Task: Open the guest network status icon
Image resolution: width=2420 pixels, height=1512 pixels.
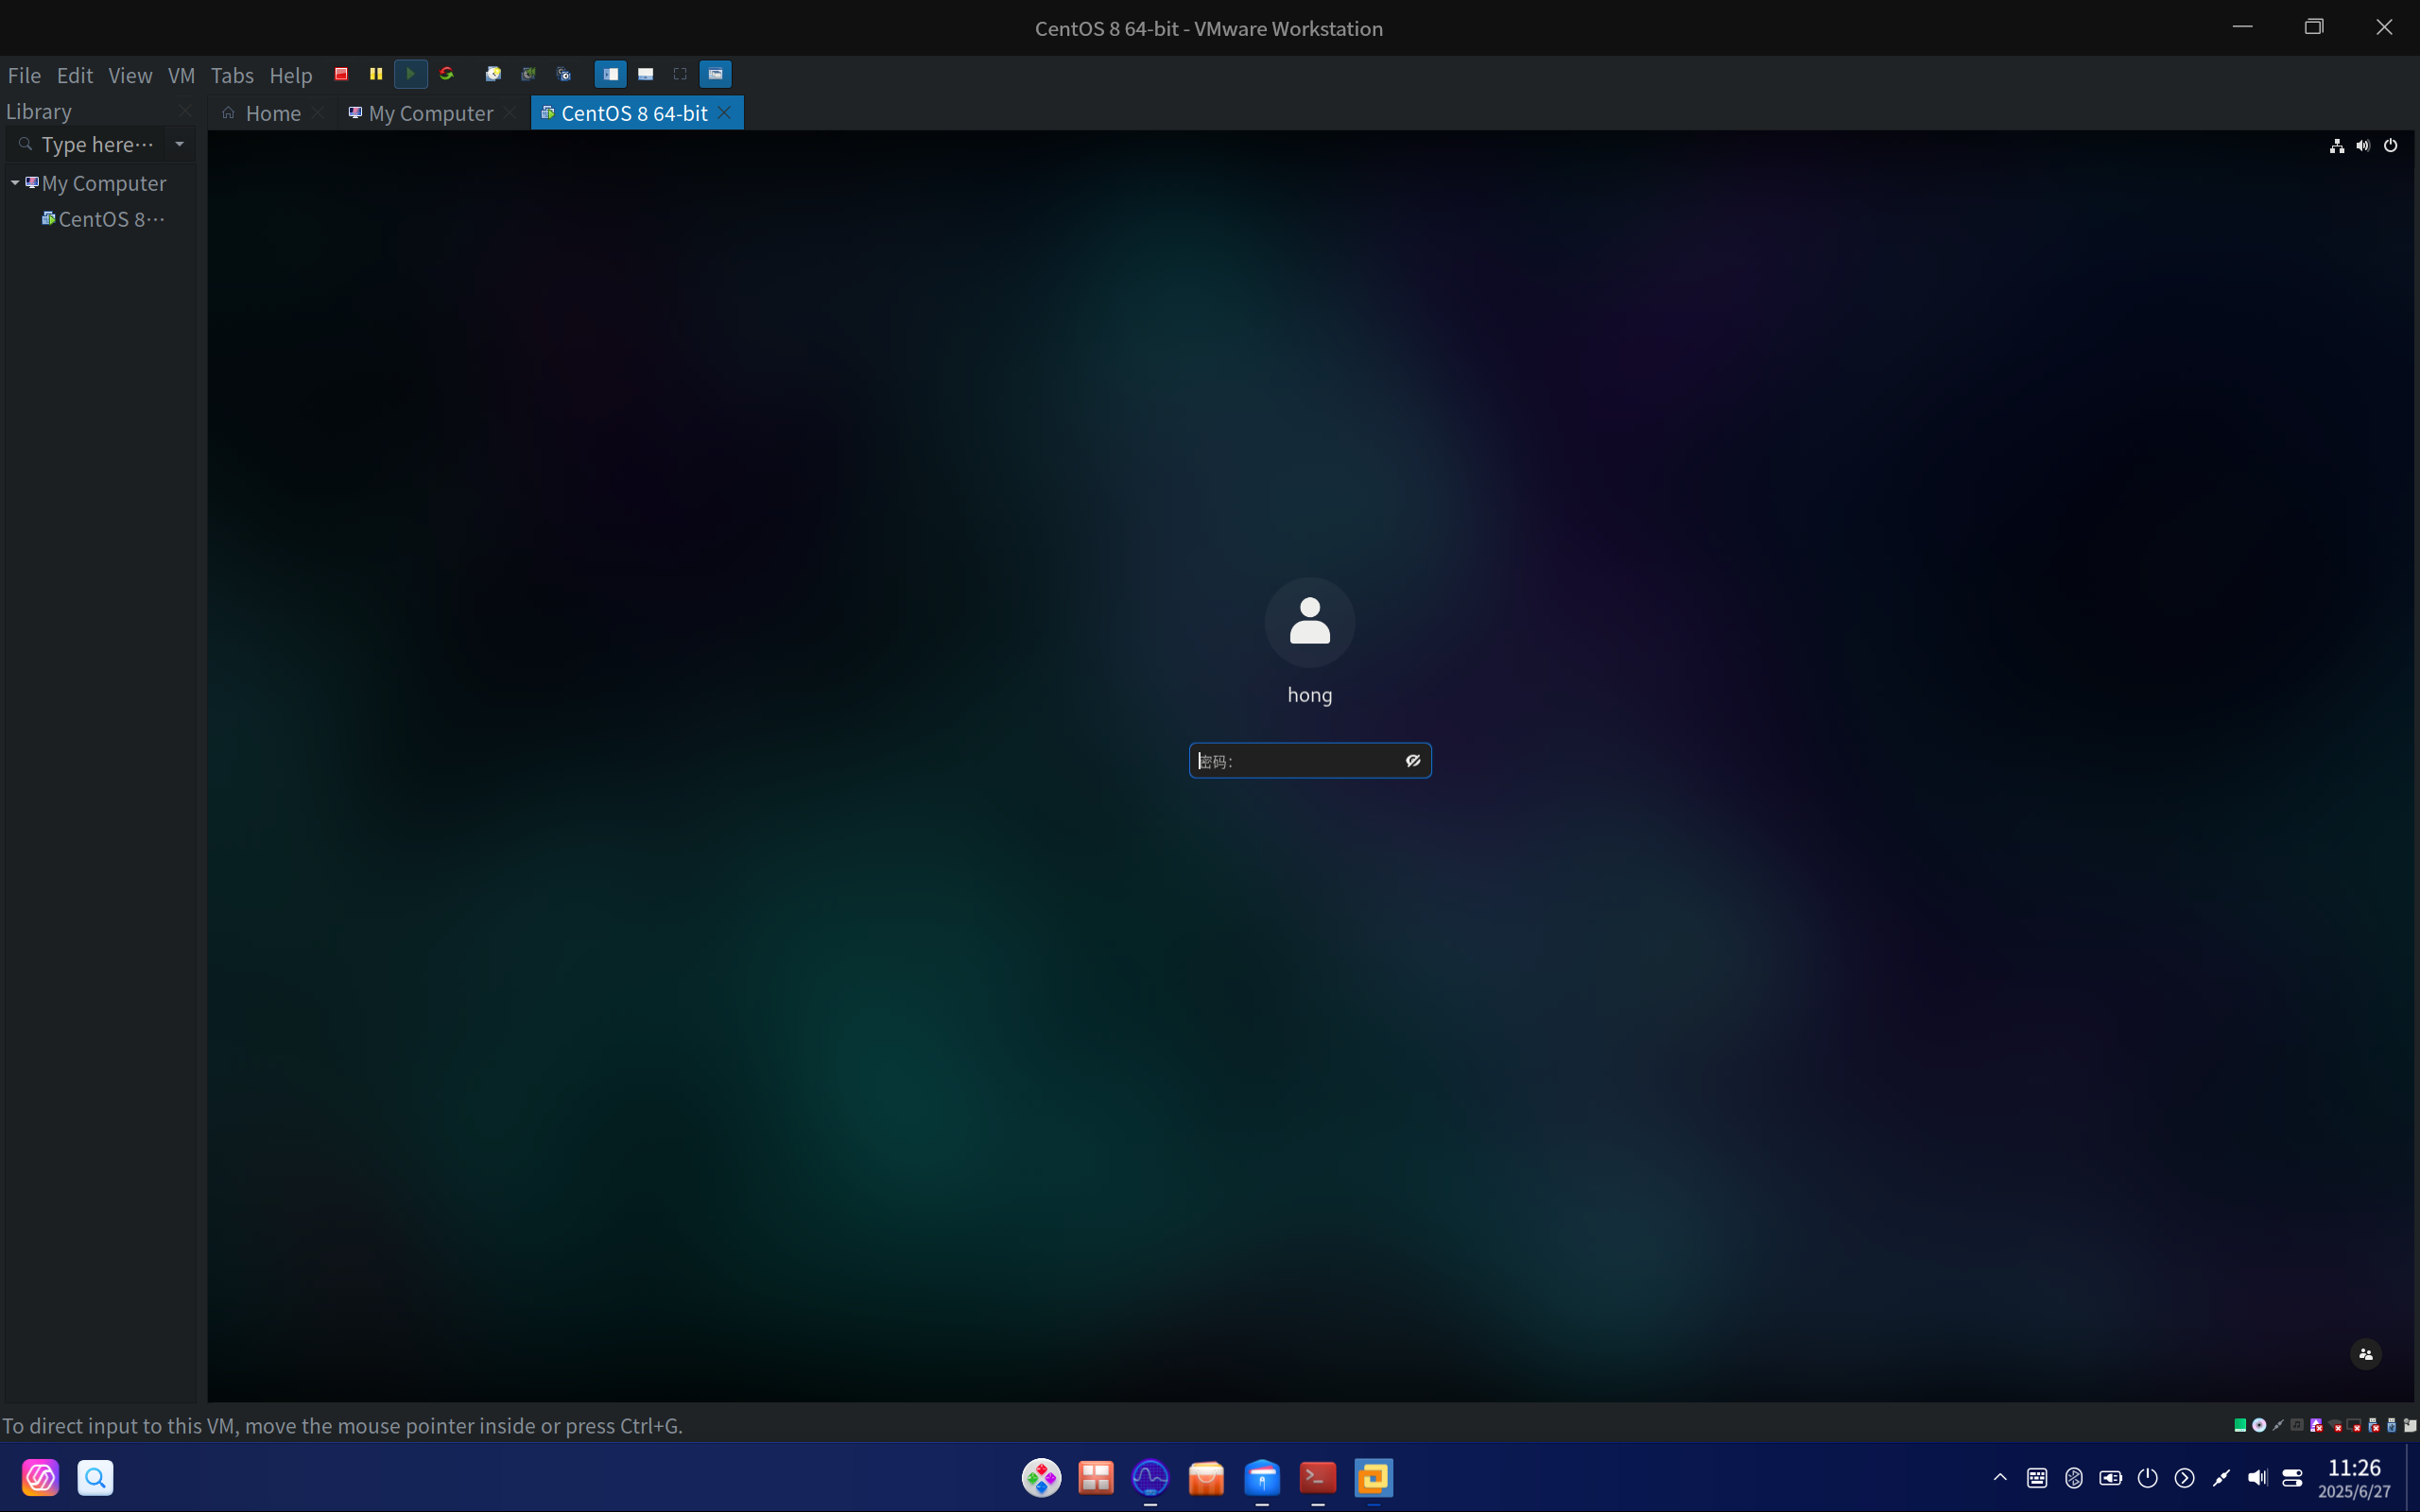Action: [2337, 146]
